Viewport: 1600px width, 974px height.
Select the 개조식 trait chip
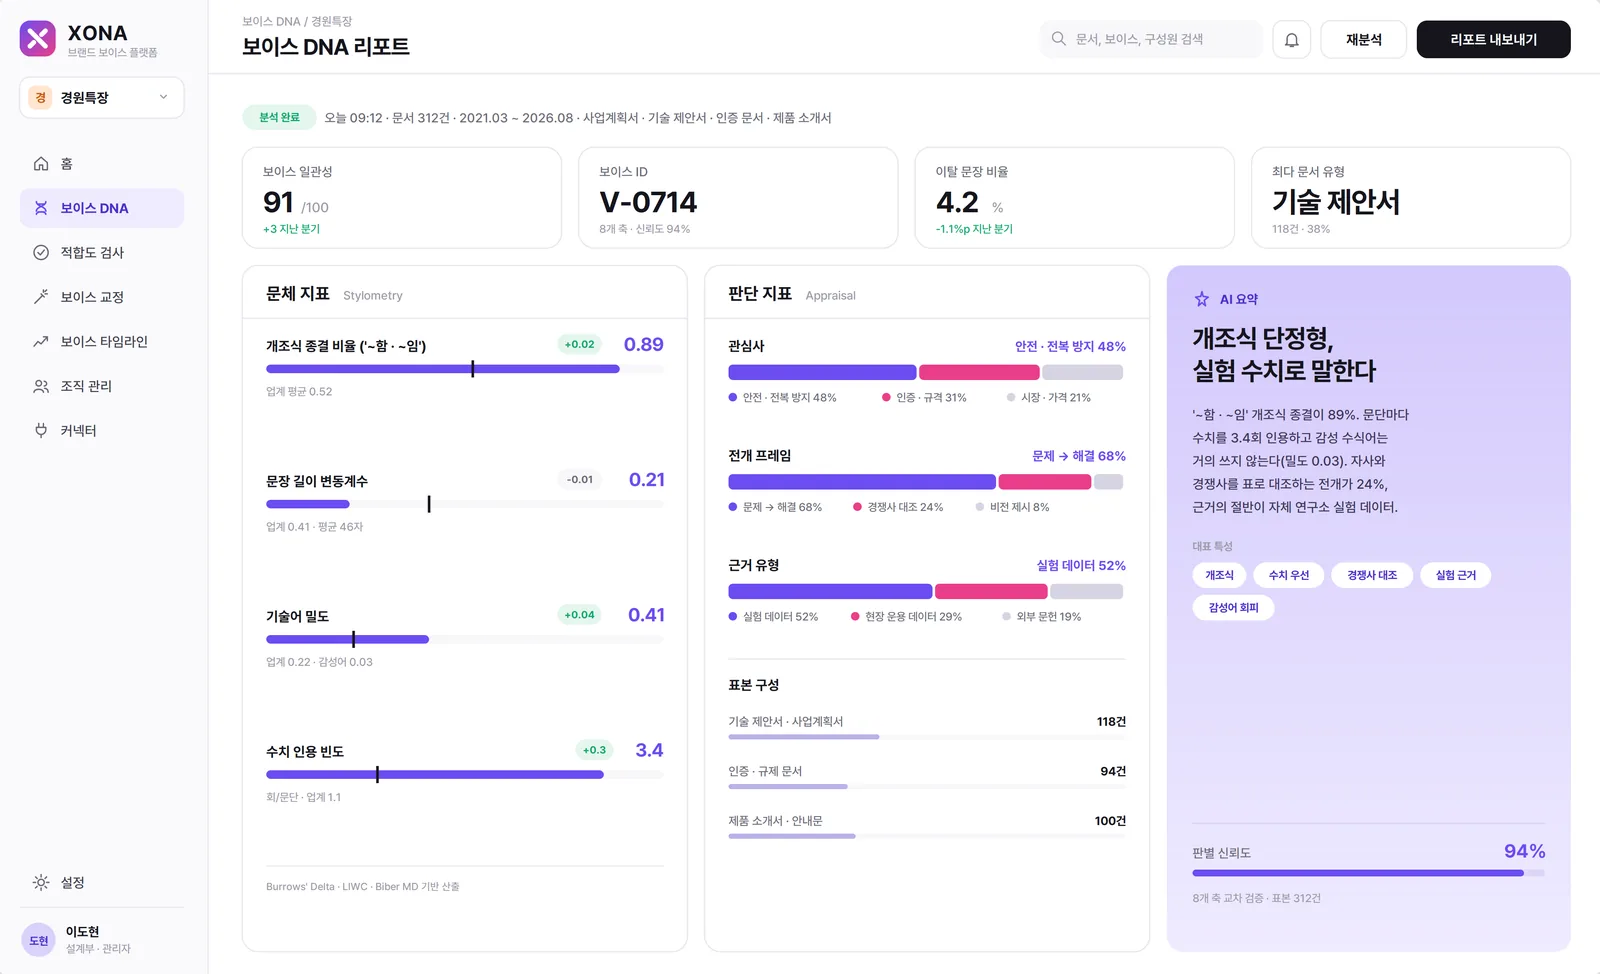click(1219, 575)
